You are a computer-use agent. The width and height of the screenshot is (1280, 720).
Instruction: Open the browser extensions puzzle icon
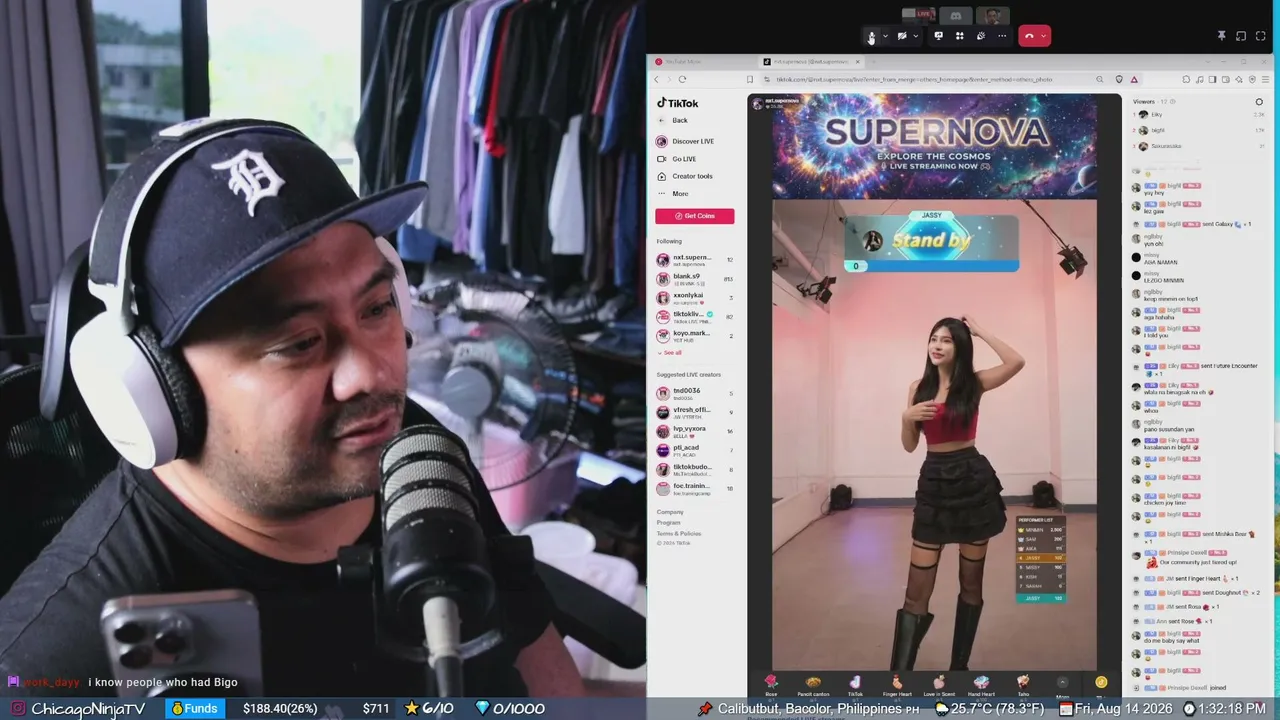(1186, 79)
